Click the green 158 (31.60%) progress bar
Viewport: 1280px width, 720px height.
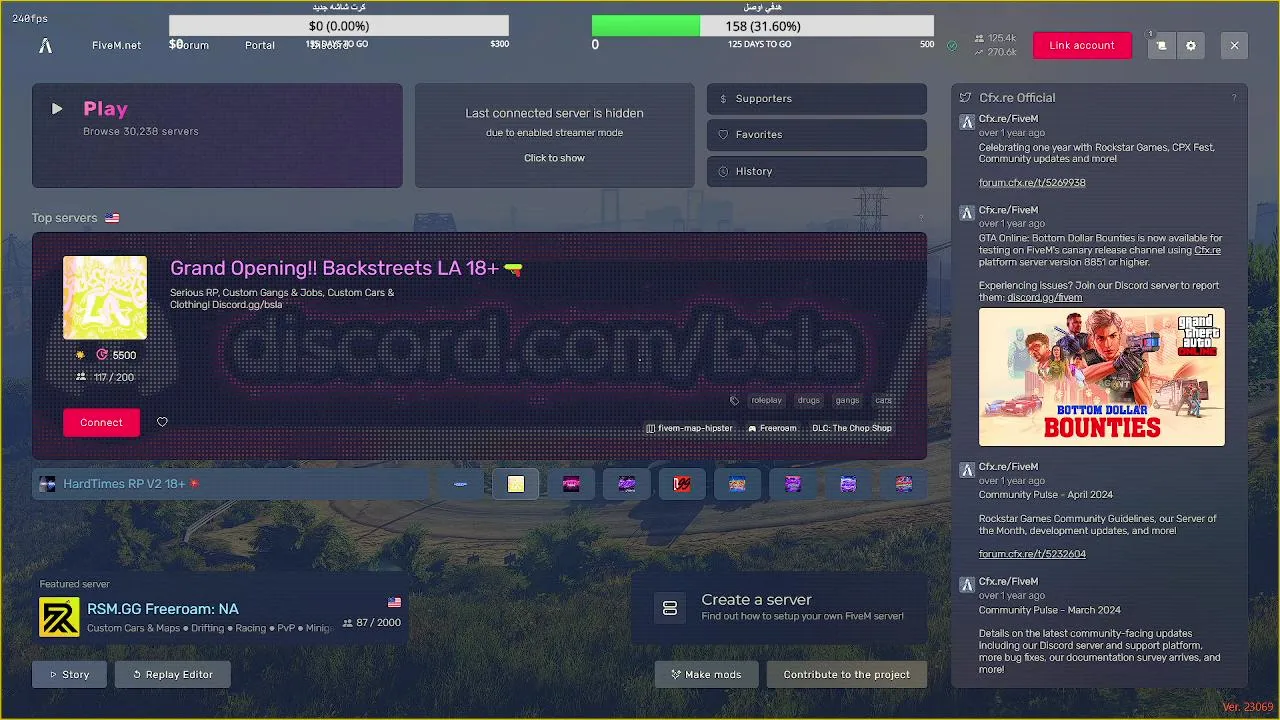pyautogui.click(x=762, y=26)
